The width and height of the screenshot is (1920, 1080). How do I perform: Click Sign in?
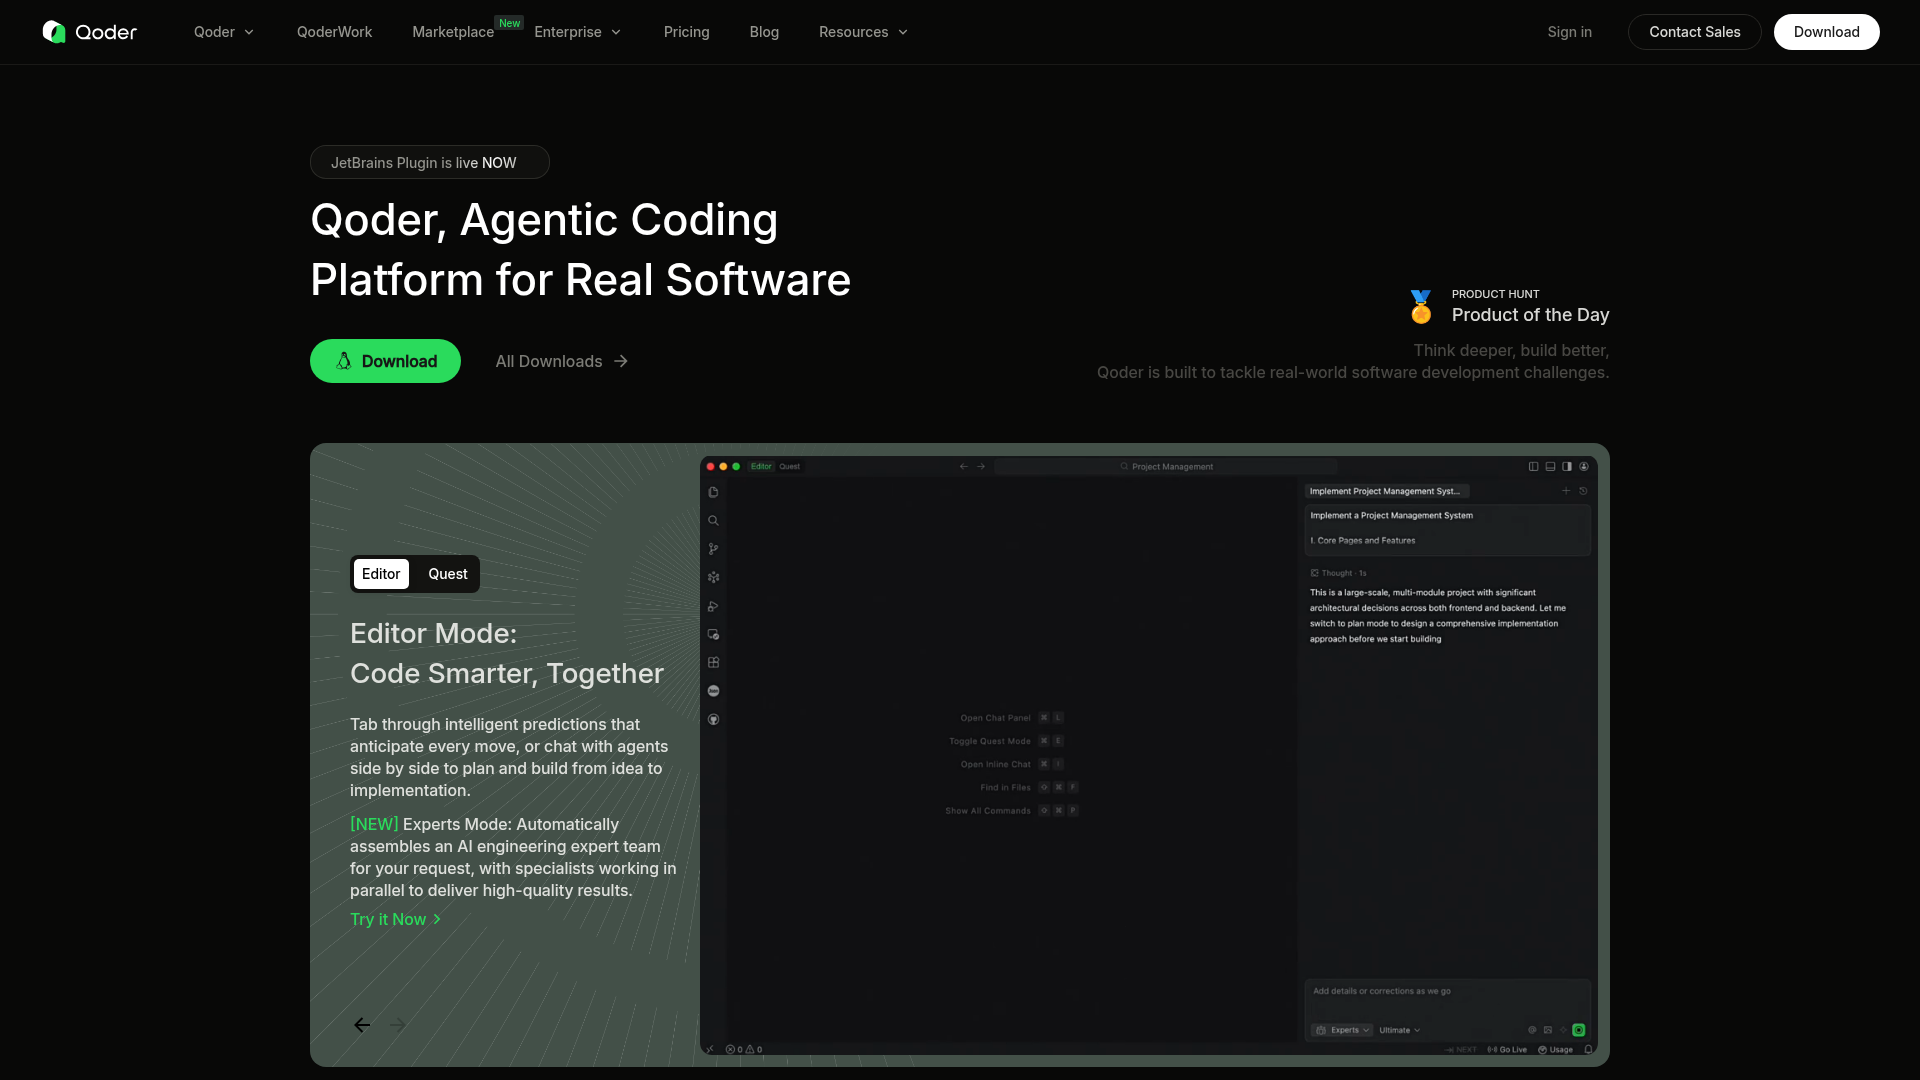click(x=1570, y=32)
